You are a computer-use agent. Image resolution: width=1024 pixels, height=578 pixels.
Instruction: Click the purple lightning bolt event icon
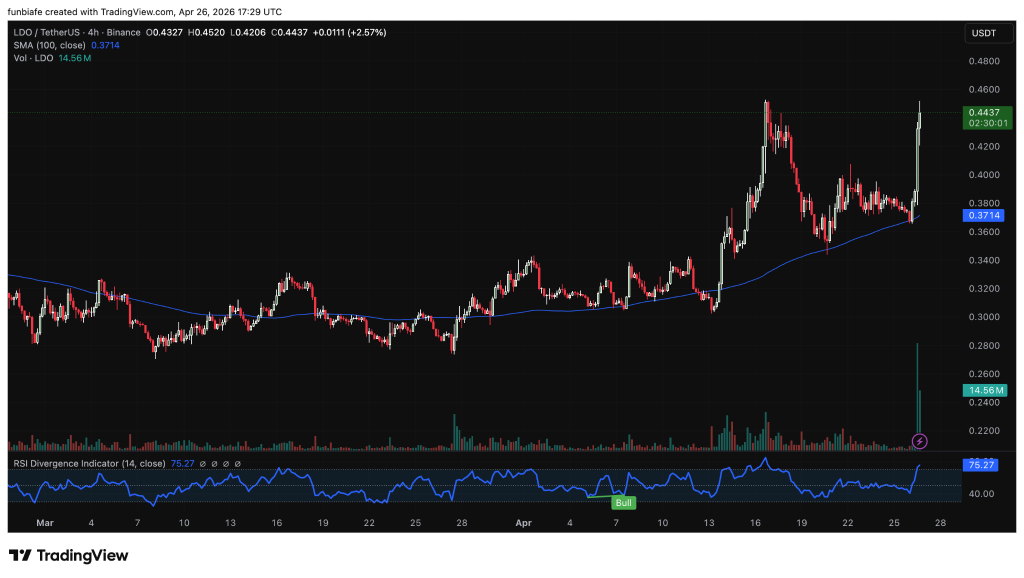point(920,441)
